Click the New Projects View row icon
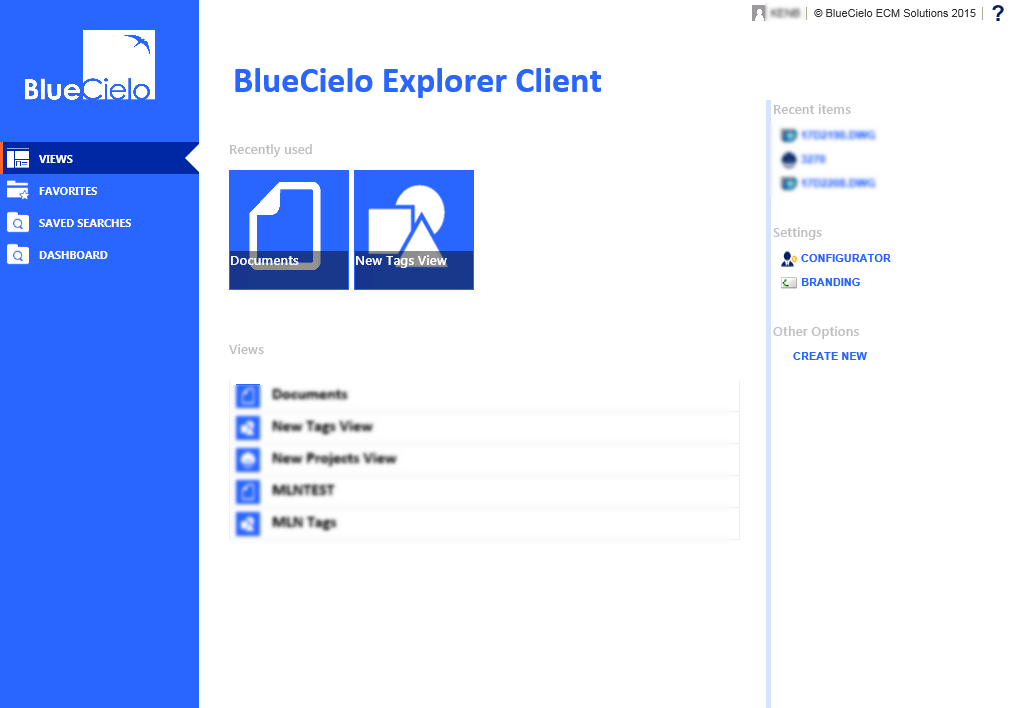1010x708 pixels. point(248,459)
